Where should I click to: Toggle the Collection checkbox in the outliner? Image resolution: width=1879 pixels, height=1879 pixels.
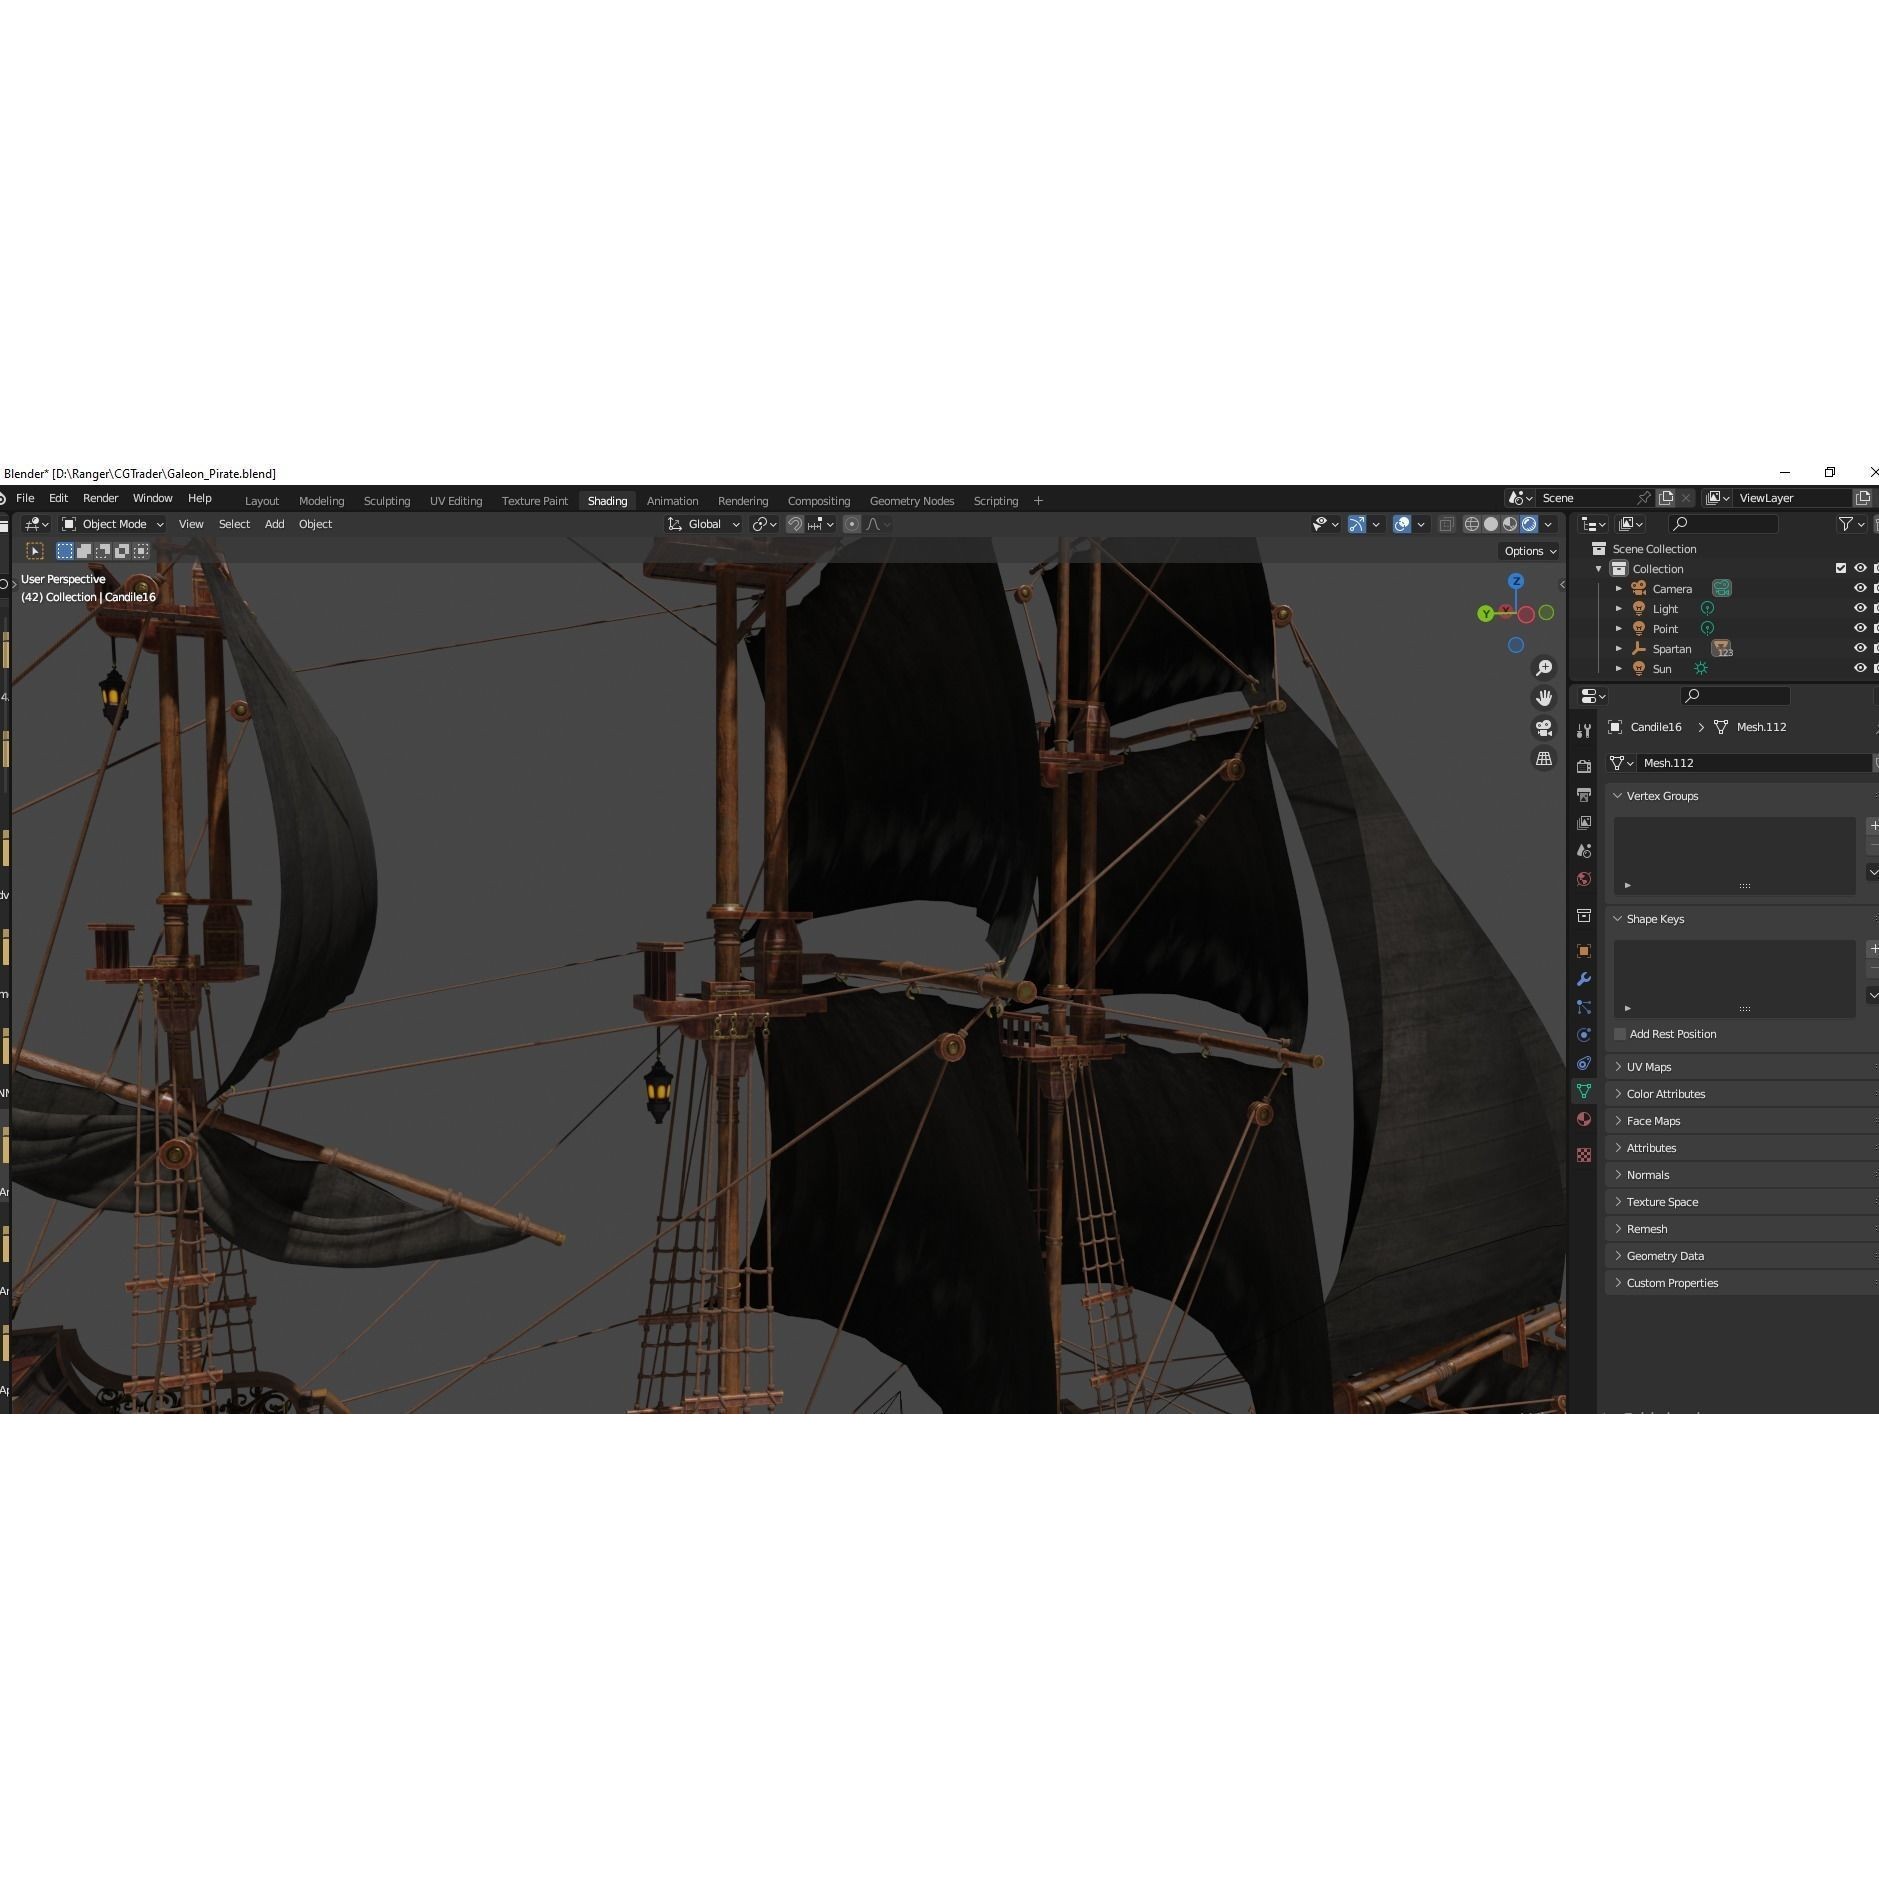coord(1840,568)
